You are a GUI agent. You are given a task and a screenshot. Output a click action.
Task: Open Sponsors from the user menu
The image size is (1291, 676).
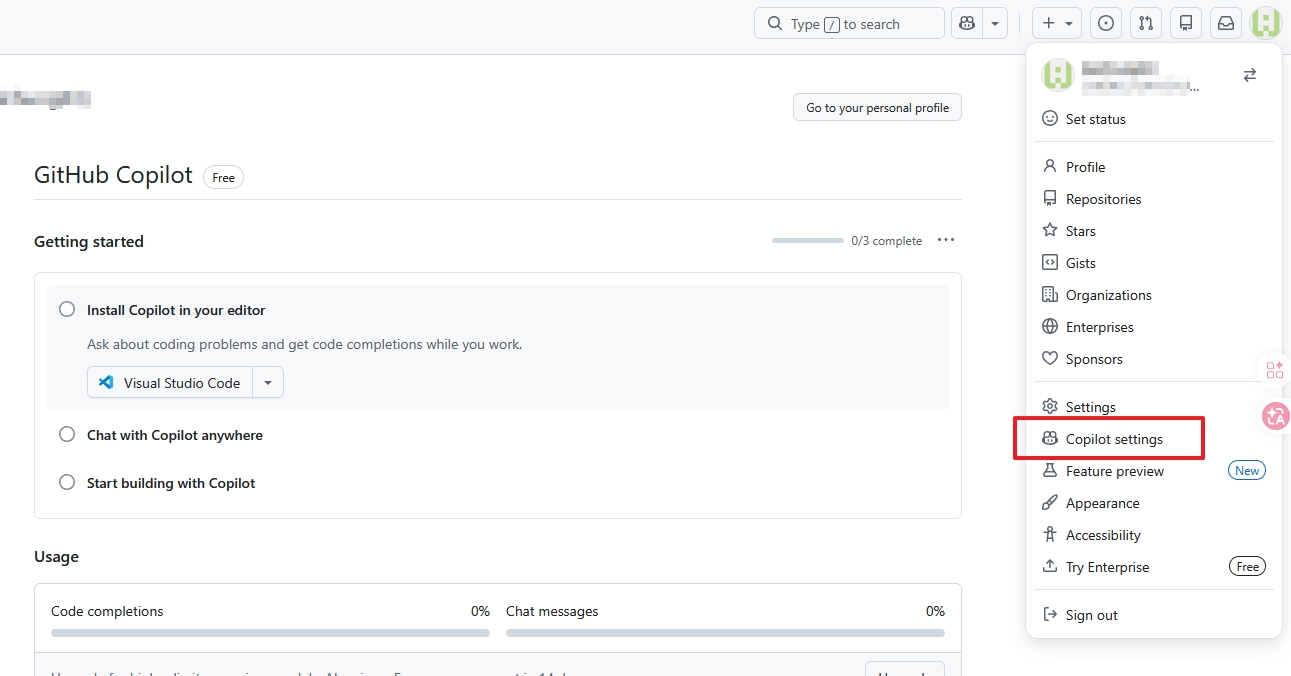(1154, 359)
